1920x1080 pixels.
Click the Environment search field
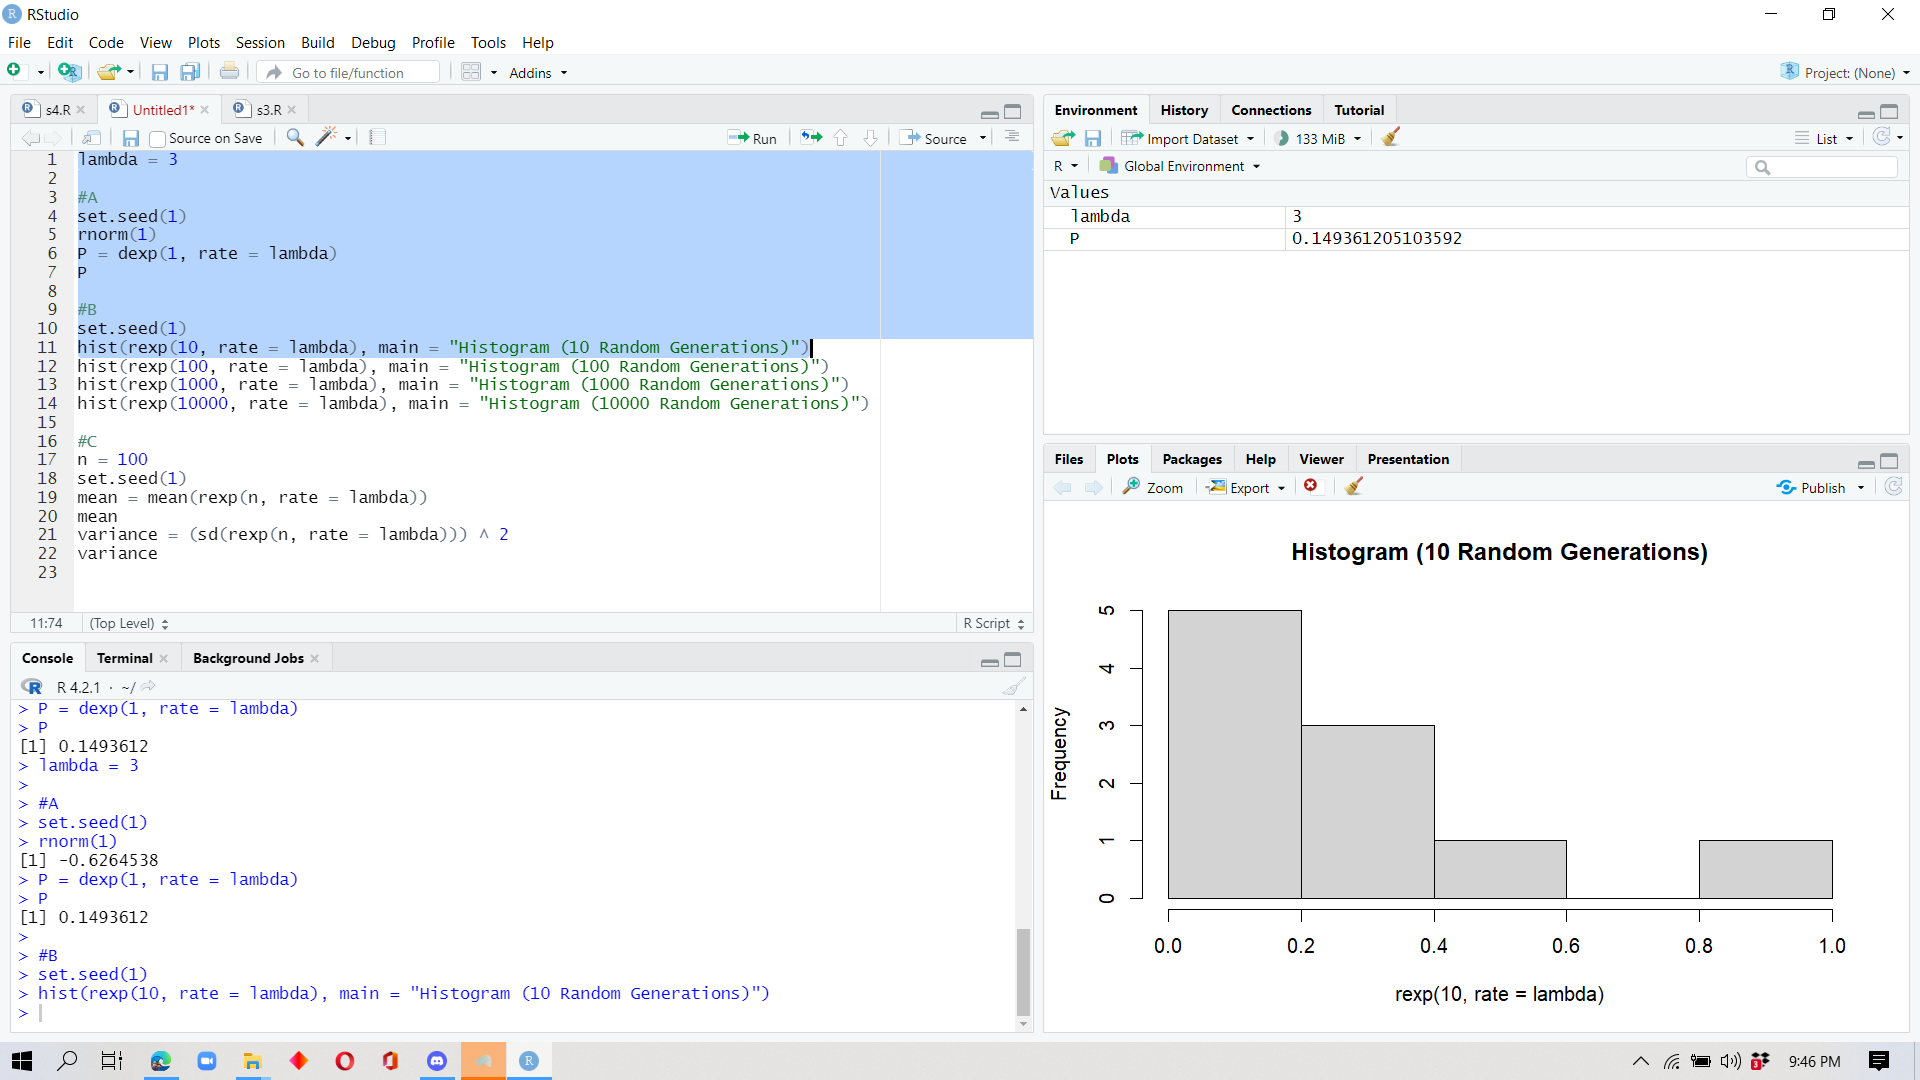pyautogui.click(x=1822, y=167)
